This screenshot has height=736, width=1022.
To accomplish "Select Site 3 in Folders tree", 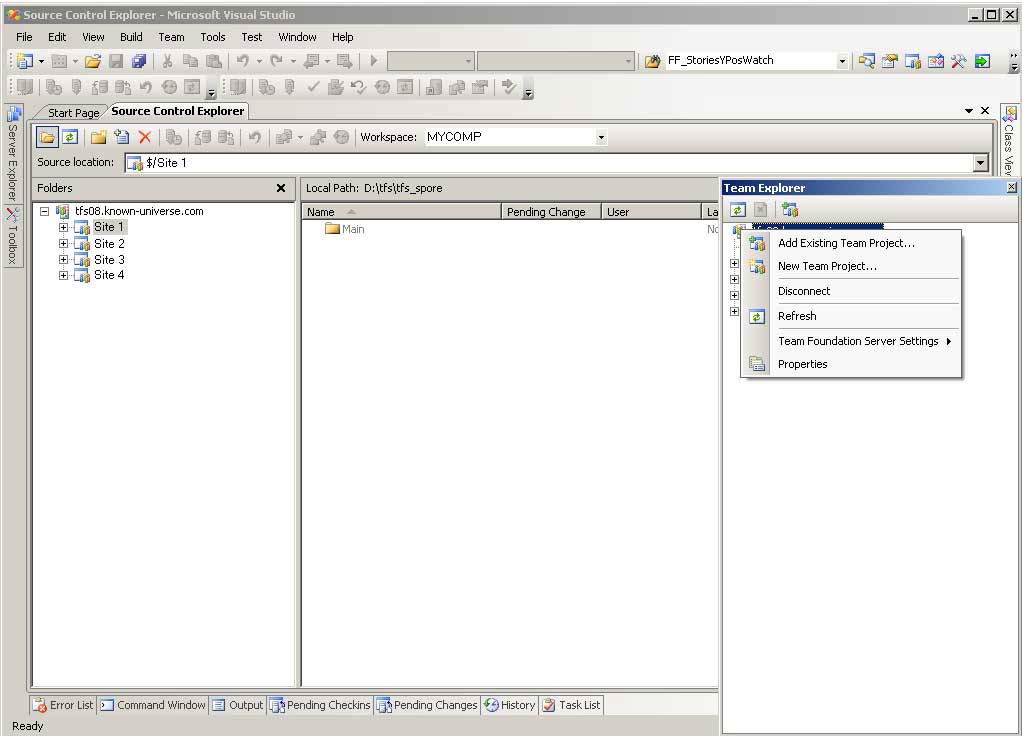I will click(109, 259).
